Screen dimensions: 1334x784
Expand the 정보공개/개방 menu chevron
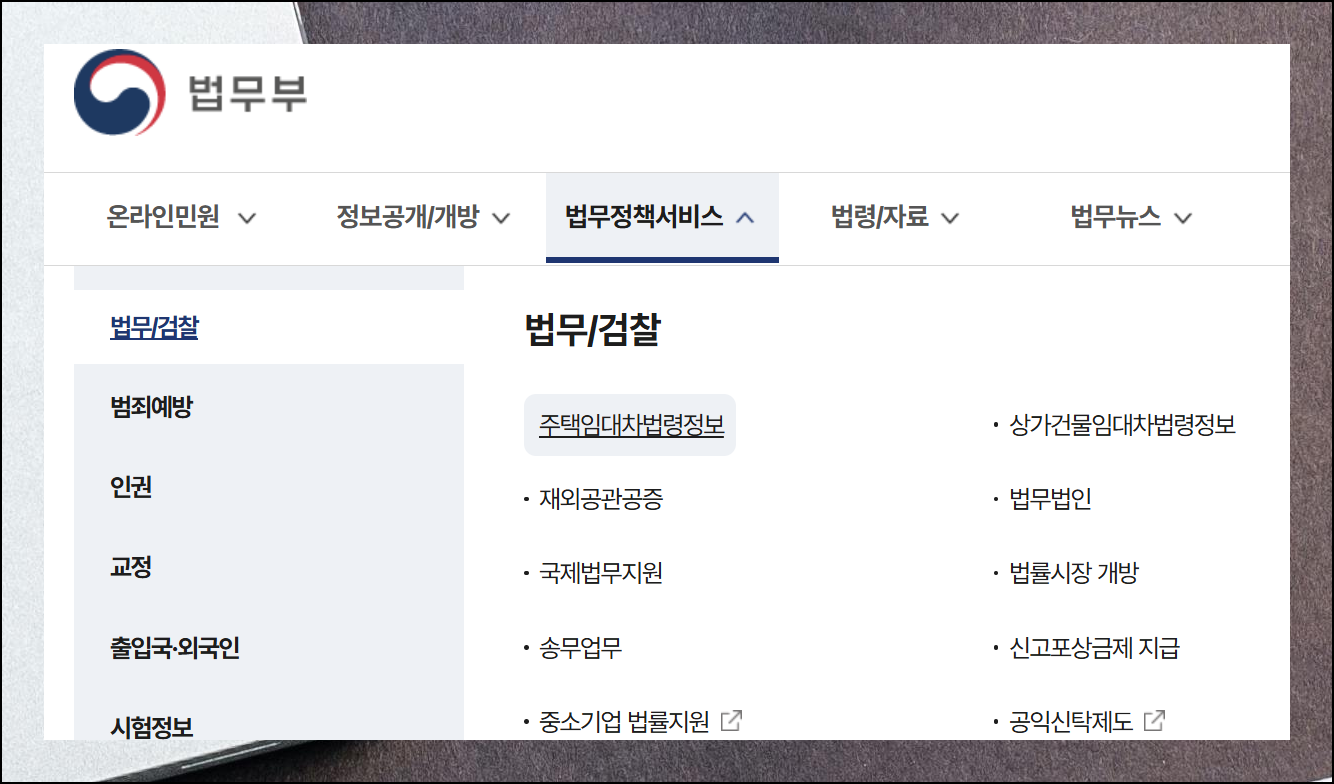coord(502,218)
